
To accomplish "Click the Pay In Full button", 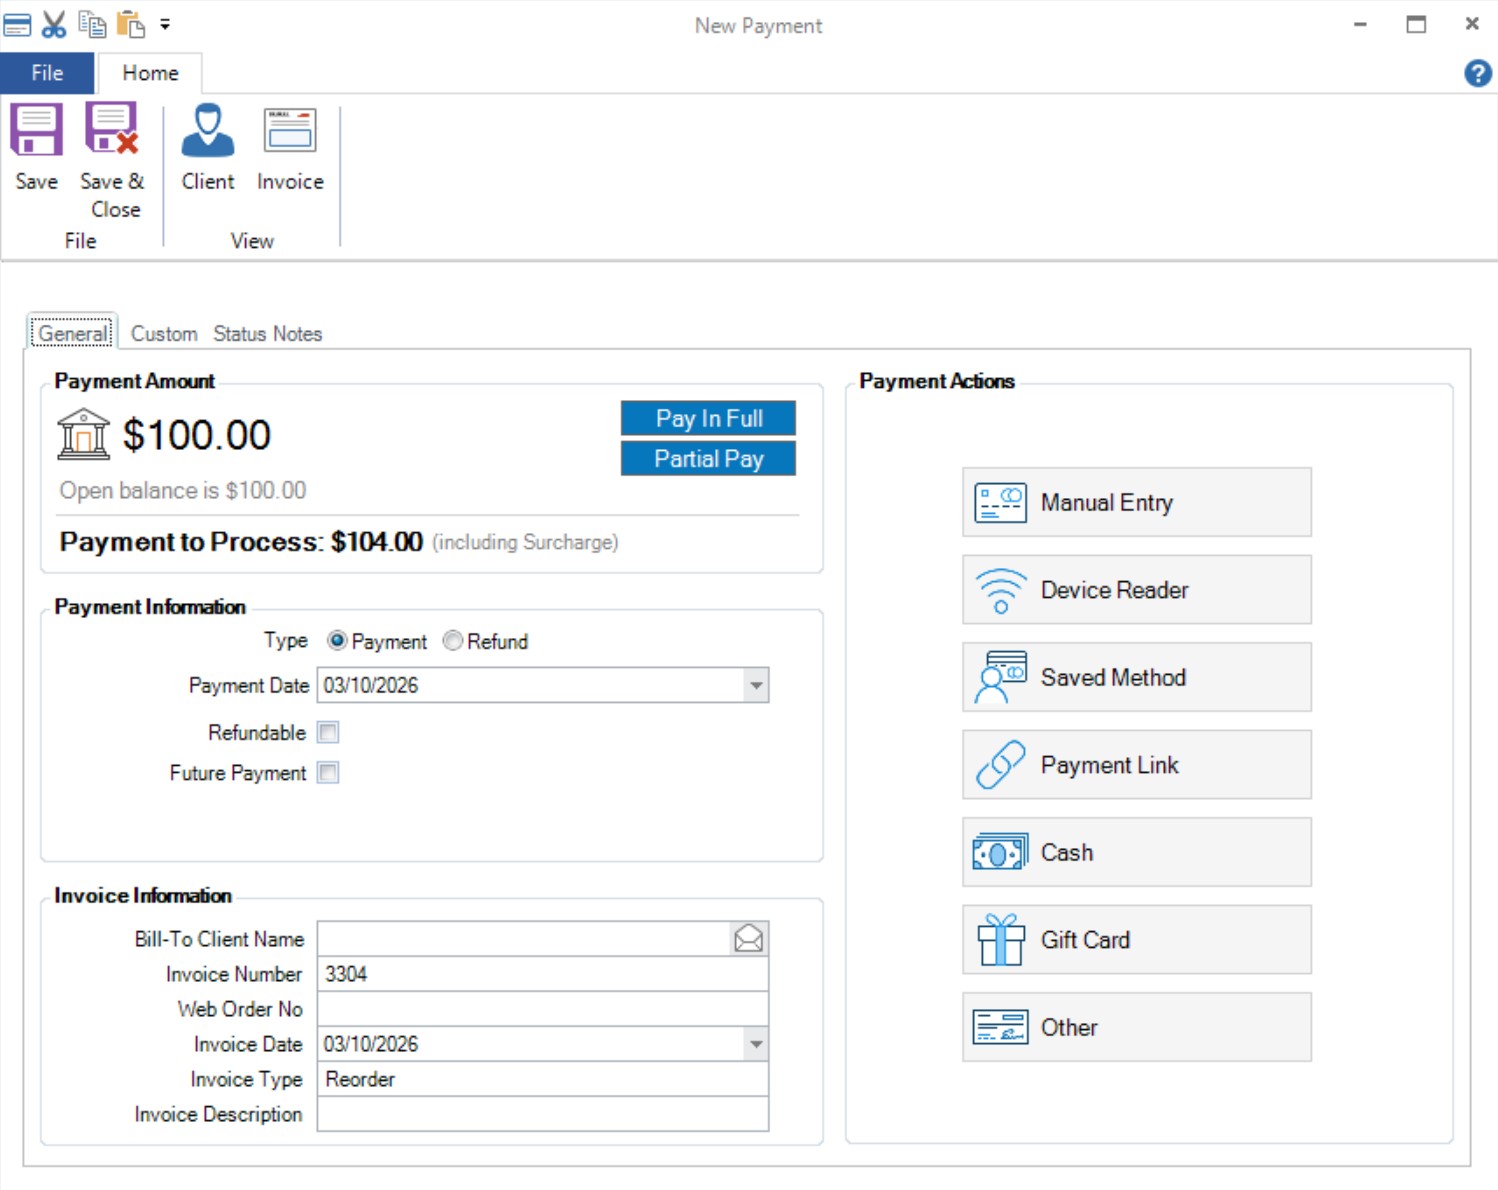I will click(x=708, y=418).
